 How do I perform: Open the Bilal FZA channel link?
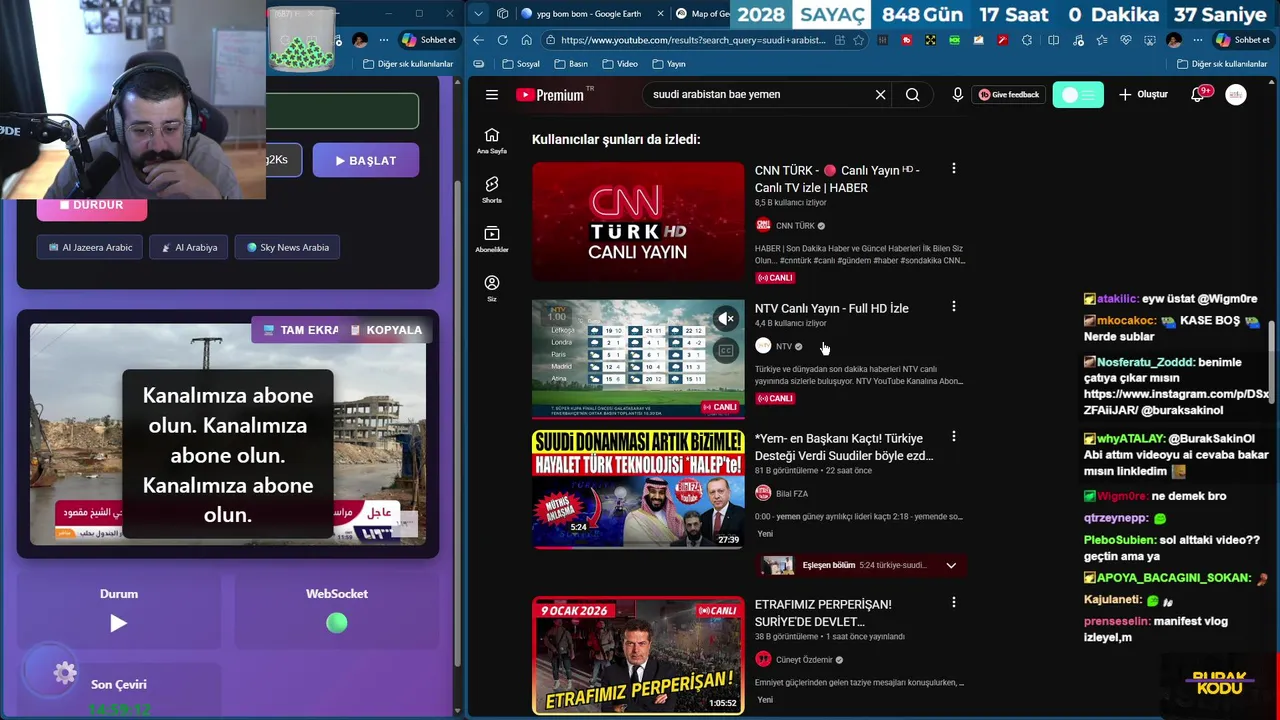791,494
